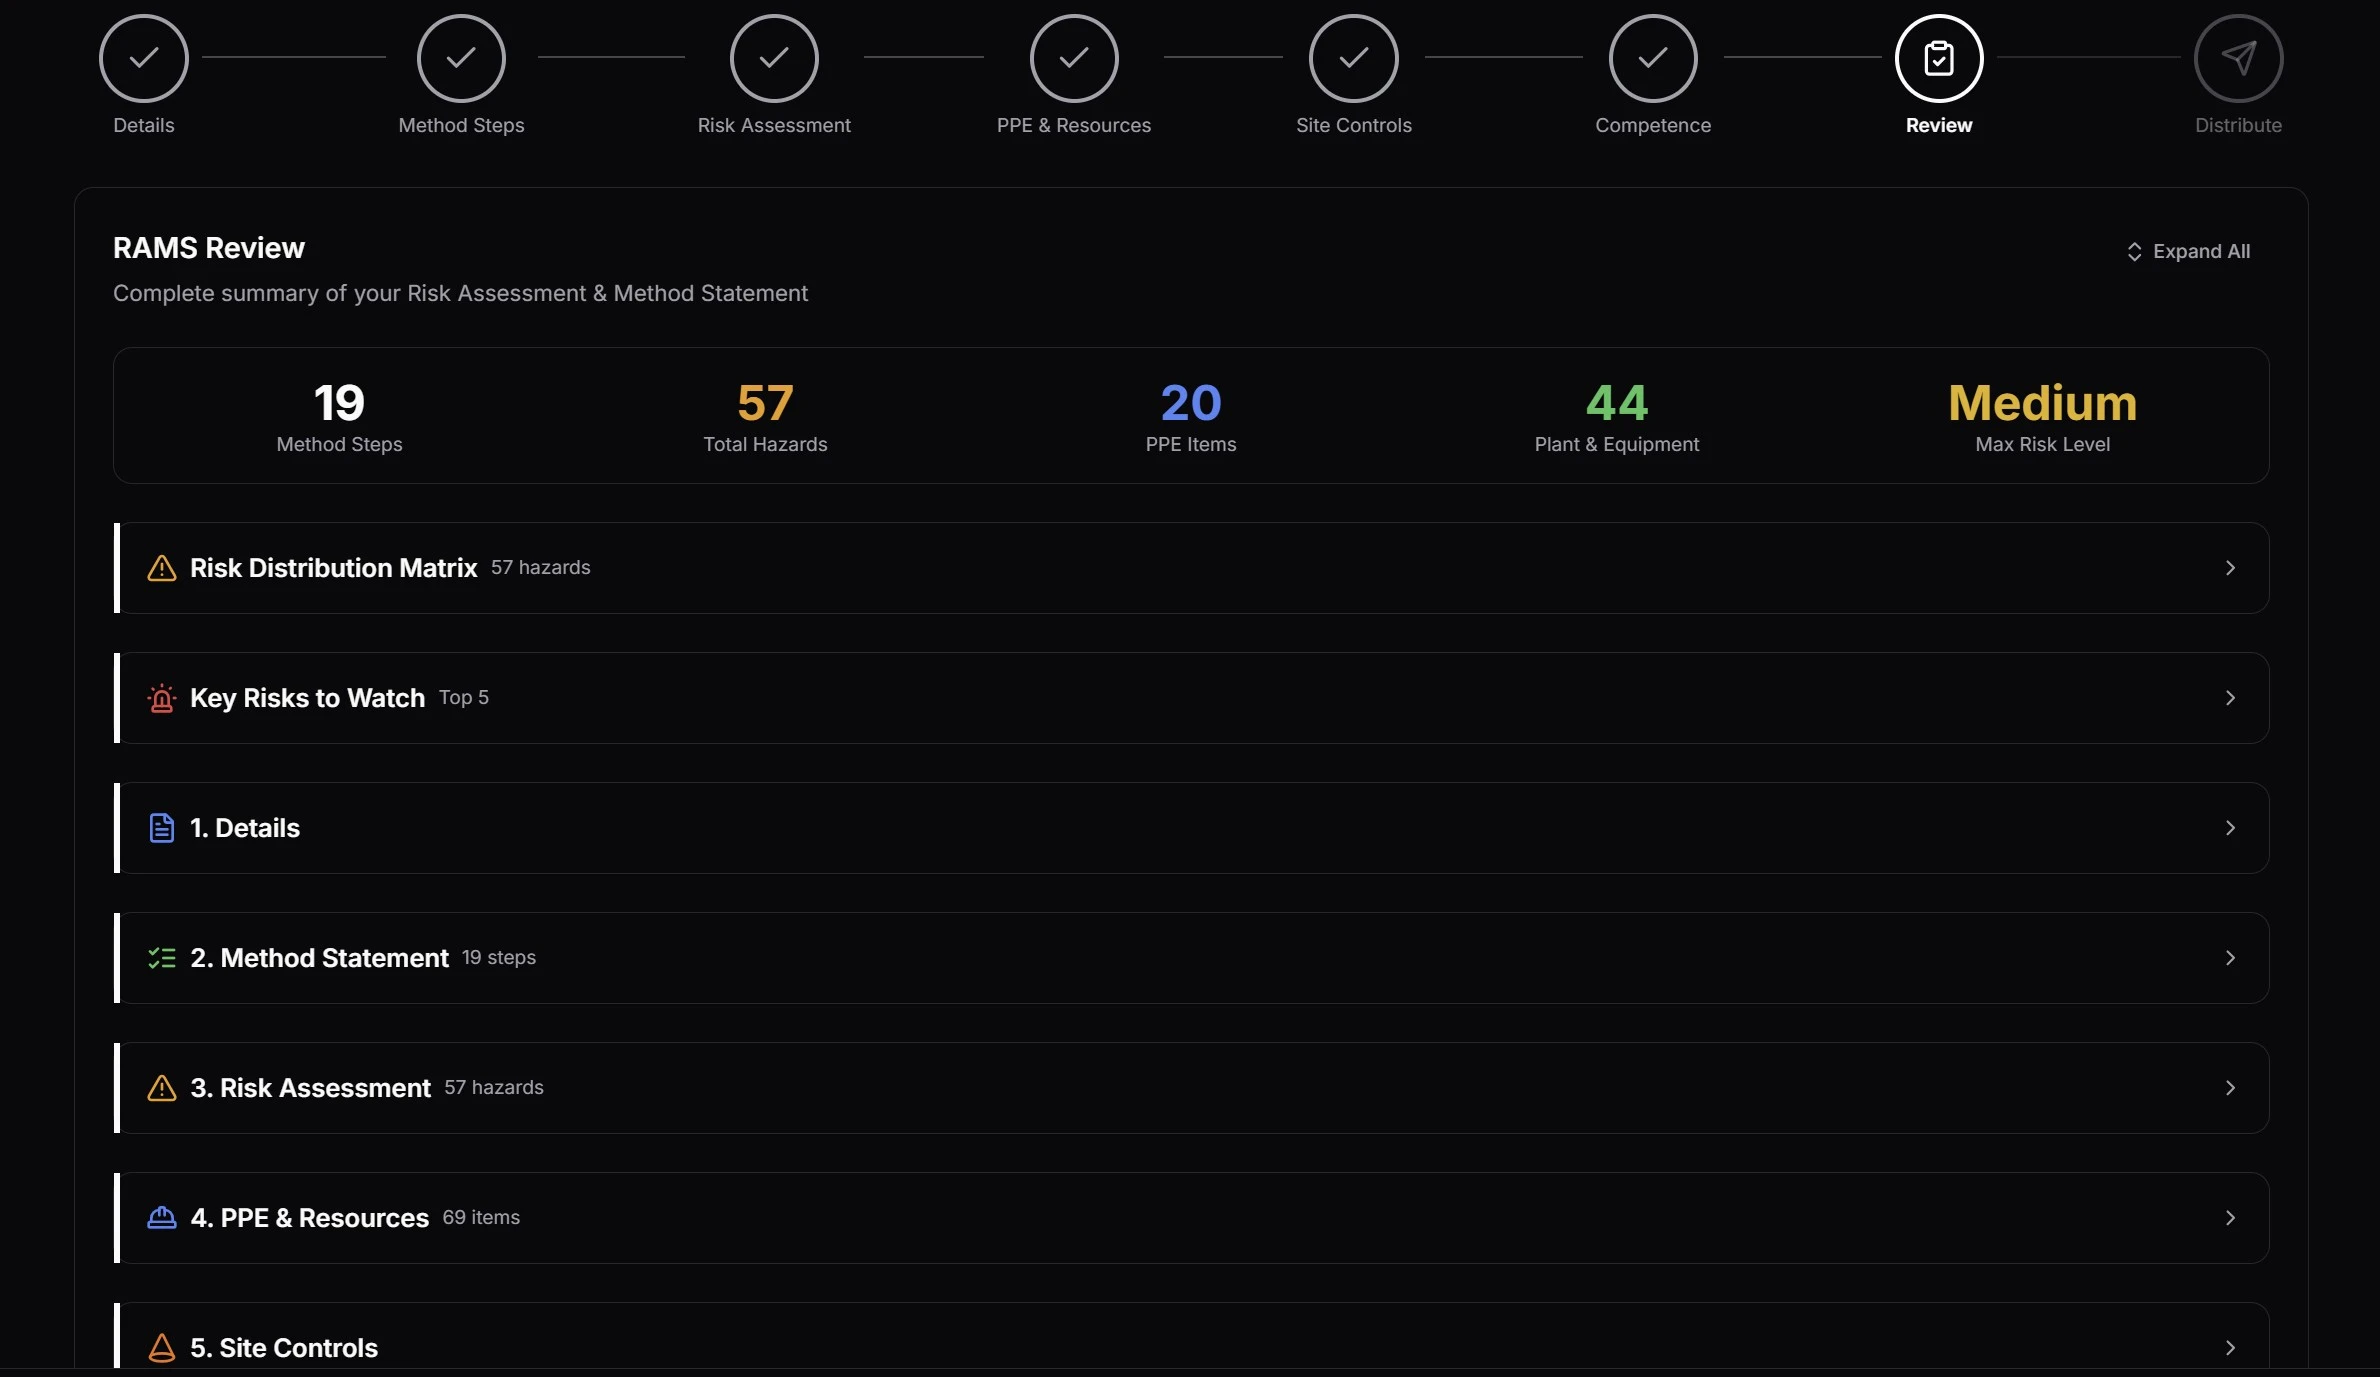
Task: Click the hard hat icon for PPE & Resources
Action: 161,1218
